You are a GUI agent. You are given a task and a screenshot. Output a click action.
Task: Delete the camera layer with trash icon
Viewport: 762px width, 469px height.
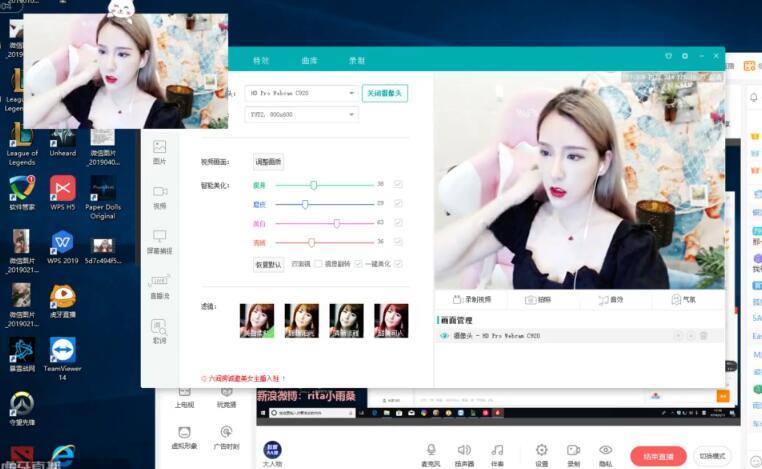[703, 335]
